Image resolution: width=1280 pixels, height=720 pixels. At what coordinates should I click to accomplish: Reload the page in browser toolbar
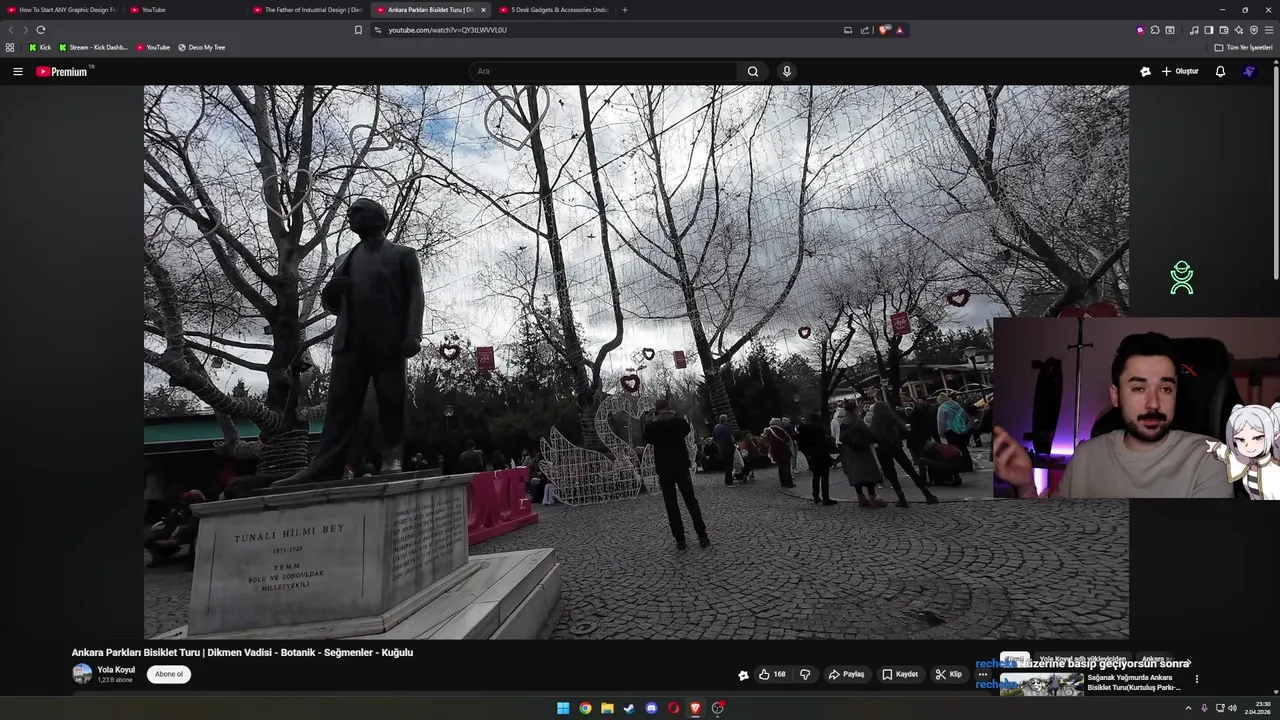41,30
